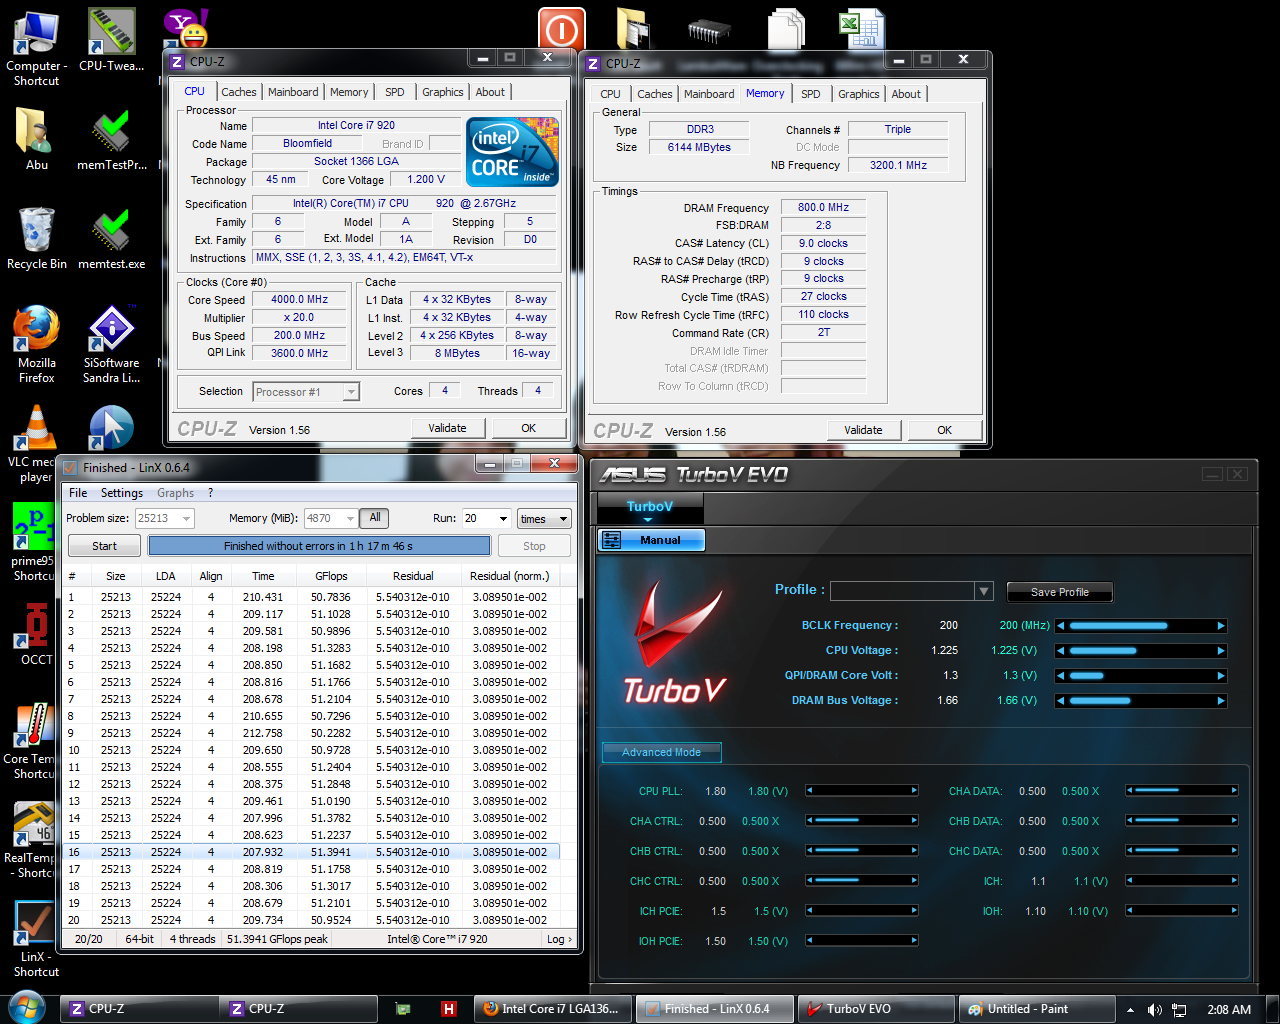Open the TurboV Profile dropdown
This screenshot has width=1280, height=1024.
(x=984, y=591)
